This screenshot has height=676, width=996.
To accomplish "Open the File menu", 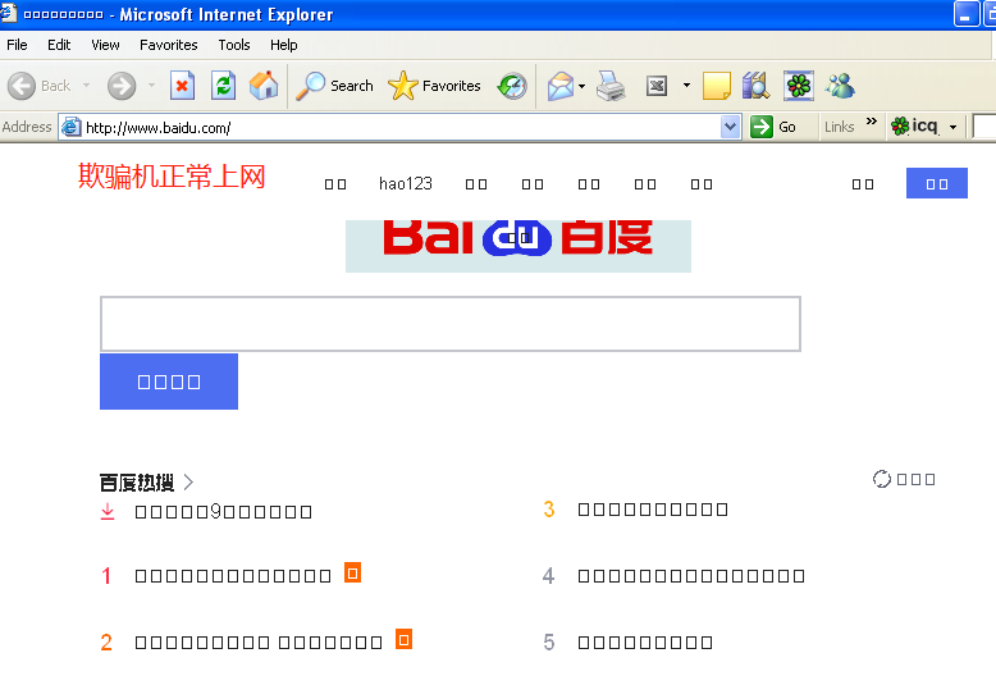I will (x=17, y=45).
